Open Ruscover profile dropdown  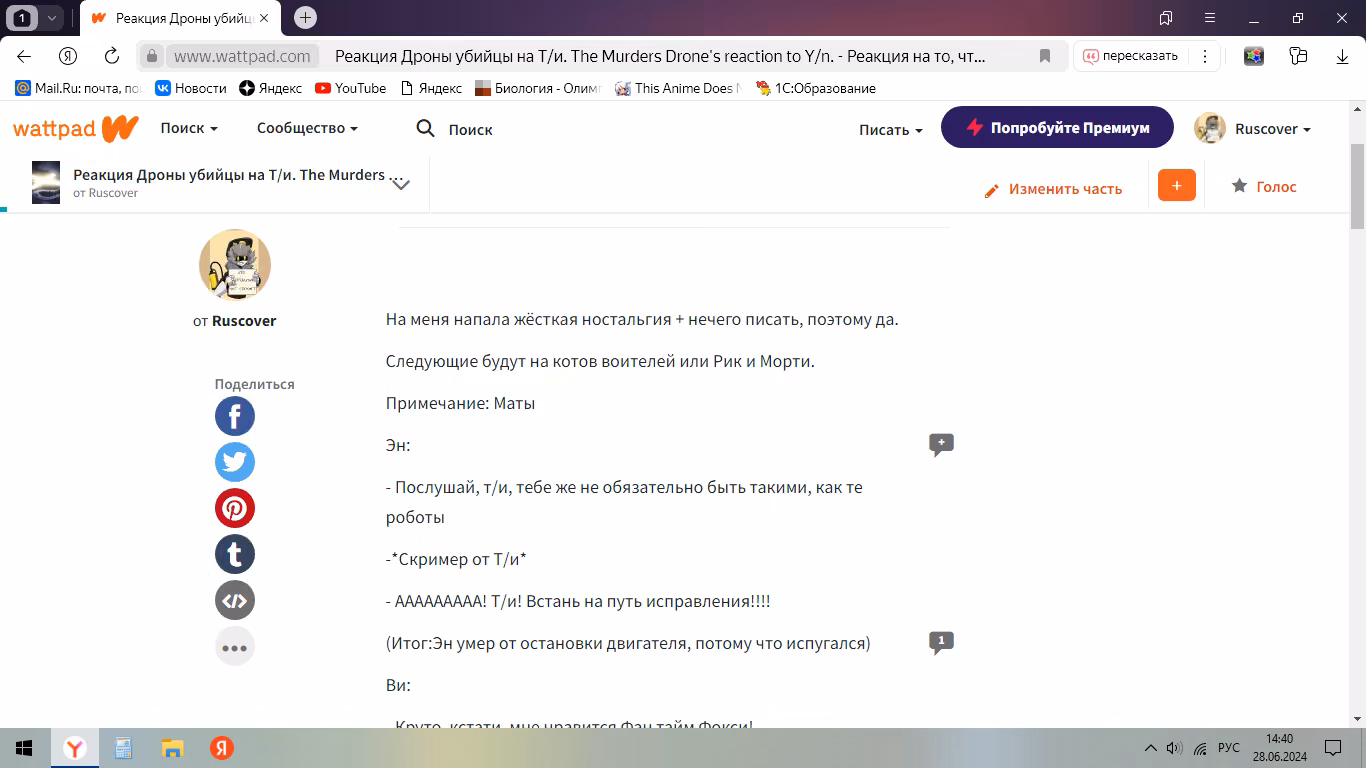[1252, 128]
